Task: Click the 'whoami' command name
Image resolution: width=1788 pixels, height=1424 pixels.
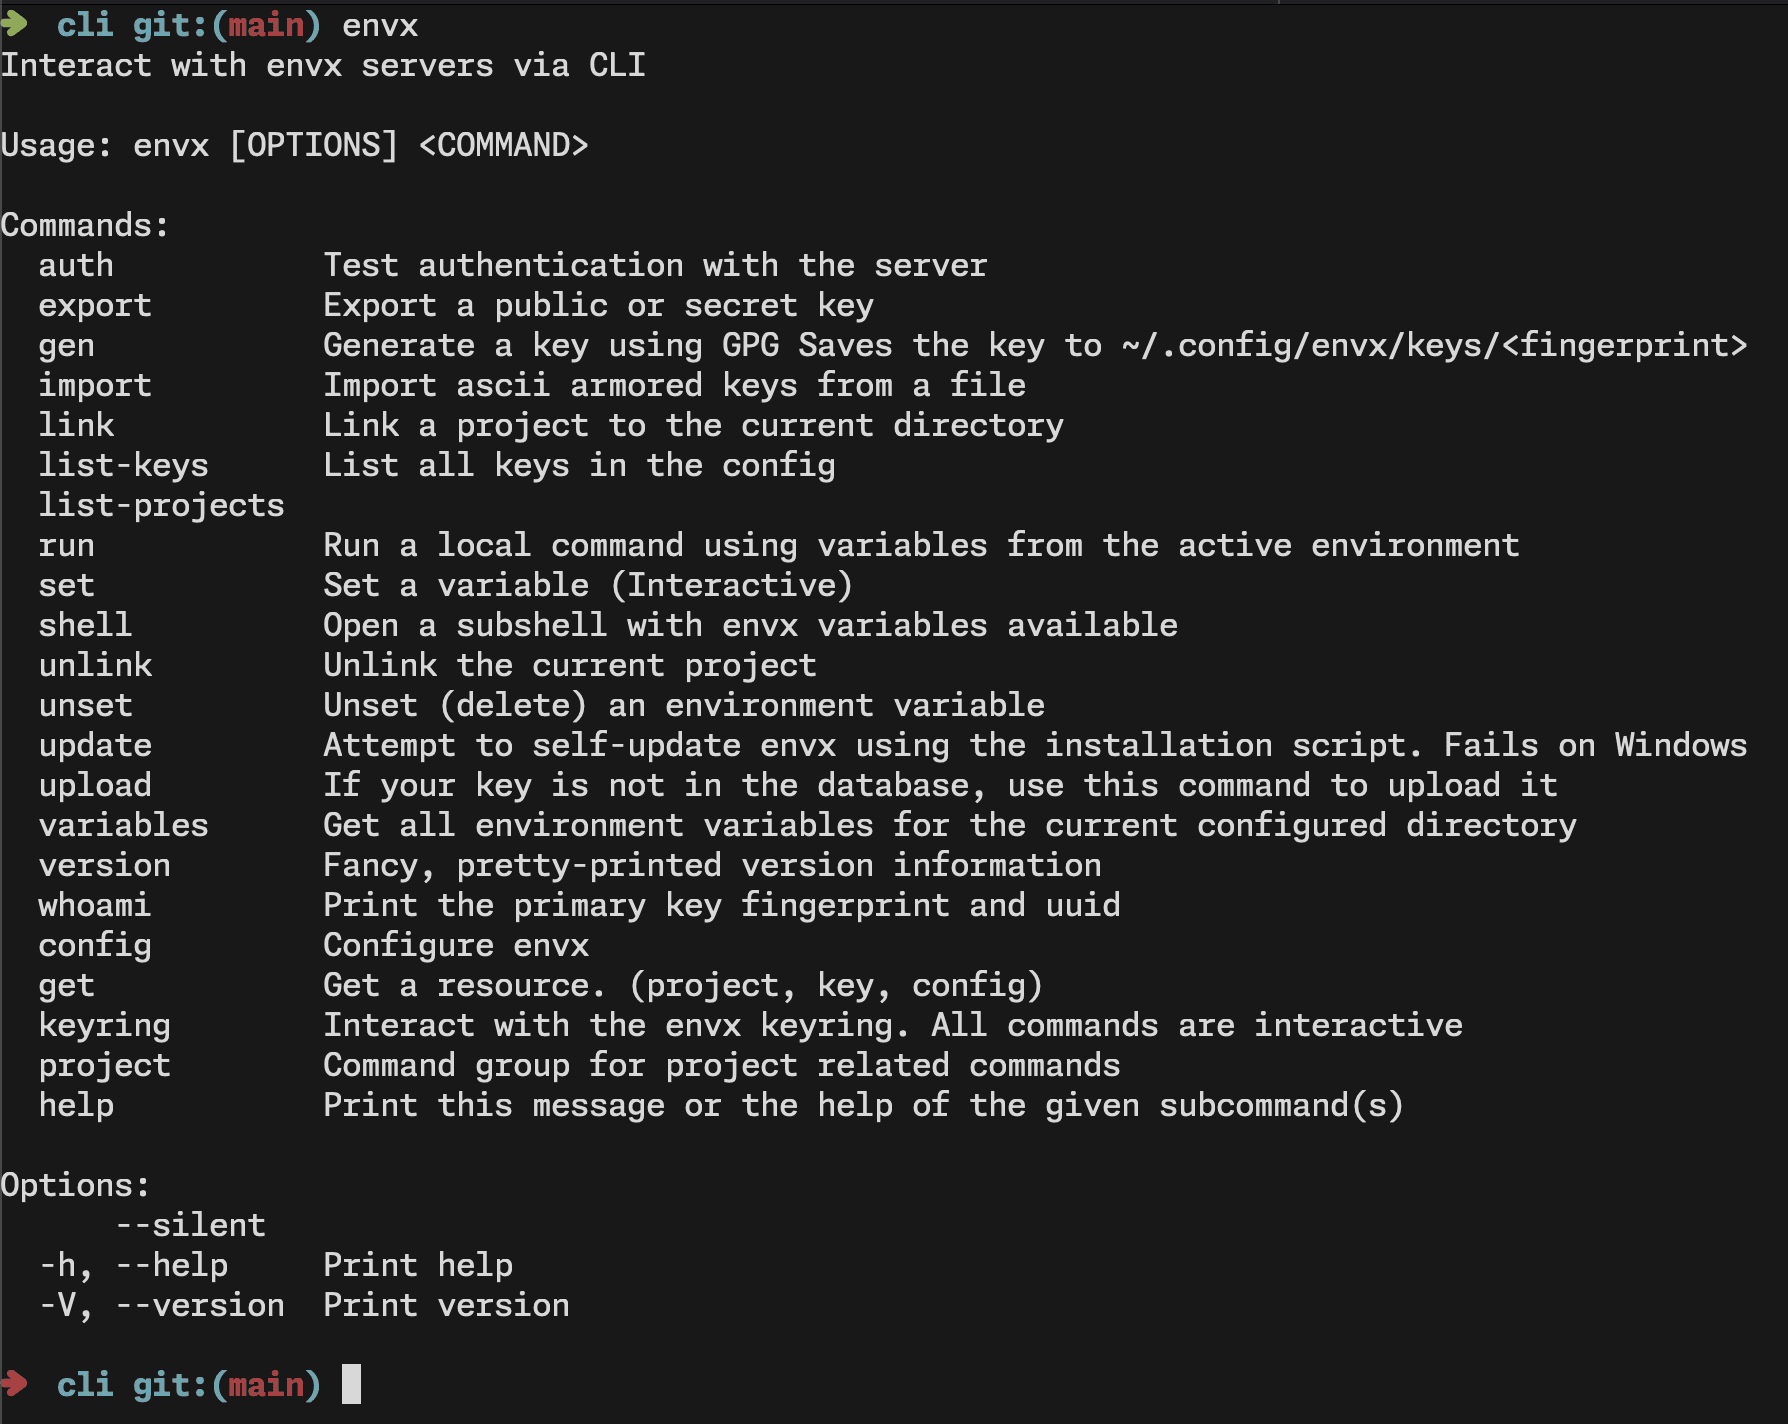Action: [x=95, y=905]
